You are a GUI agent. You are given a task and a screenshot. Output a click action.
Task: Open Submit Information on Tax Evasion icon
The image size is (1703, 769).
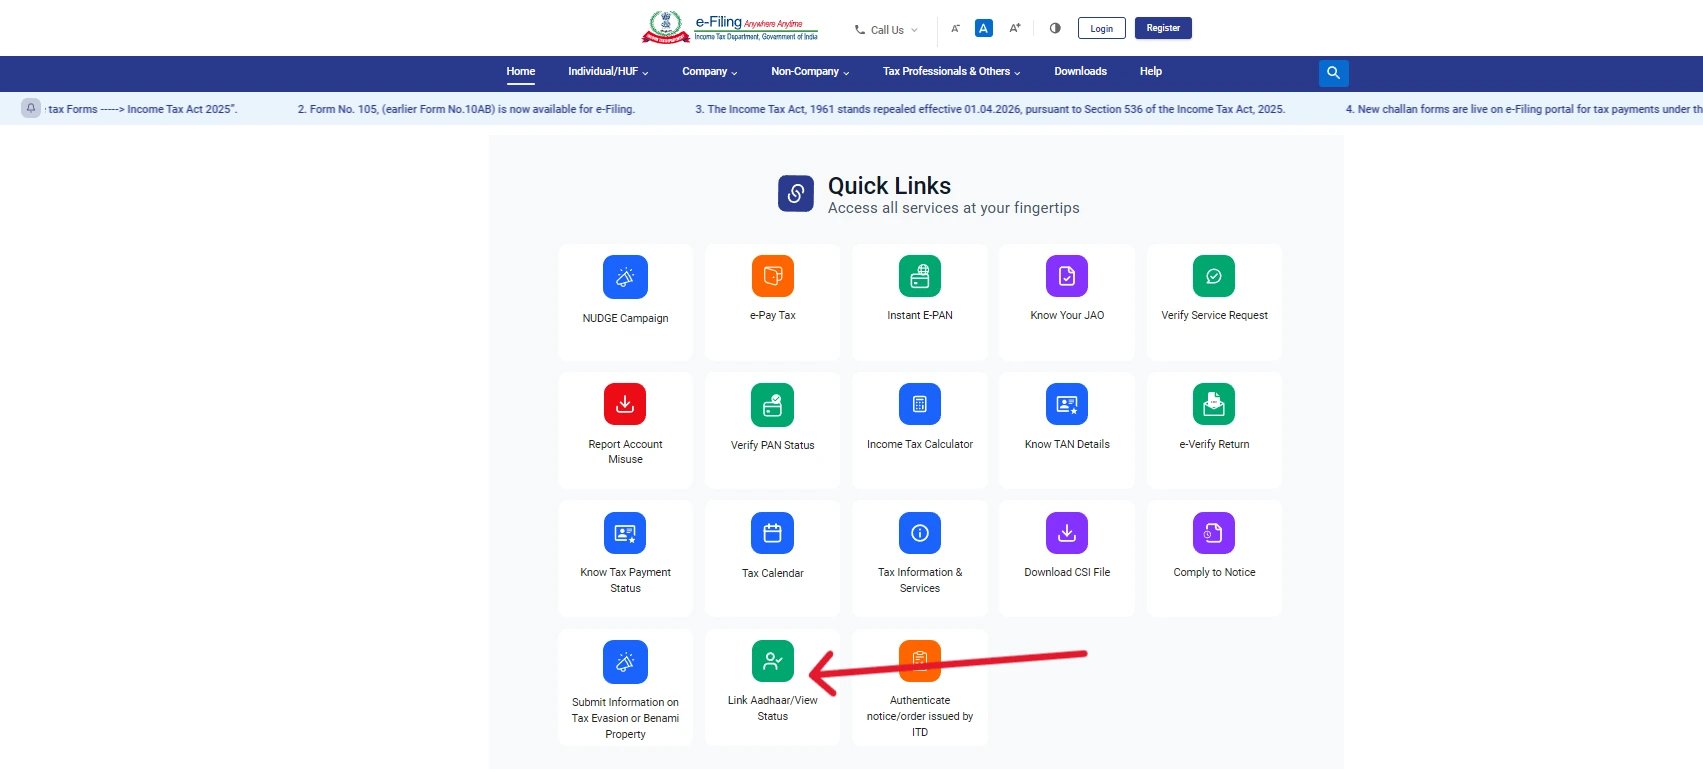click(625, 662)
